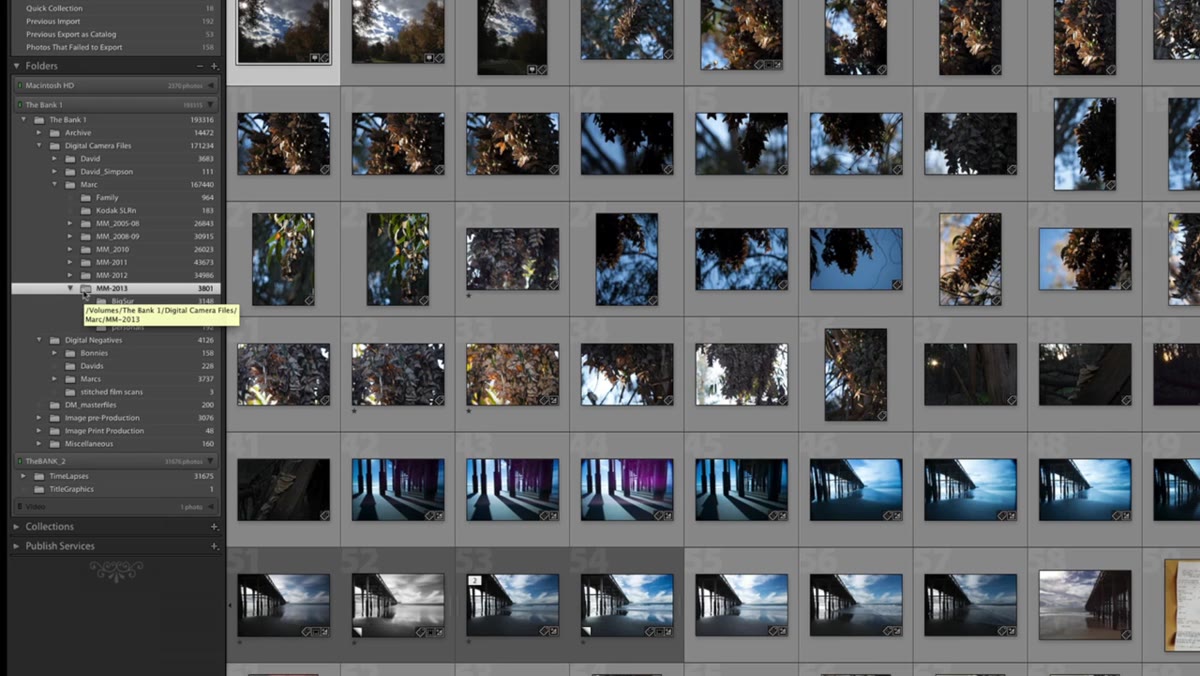Click the minus icon in Folders header
The height and width of the screenshot is (676, 1200).
click(x=200, y=66)
